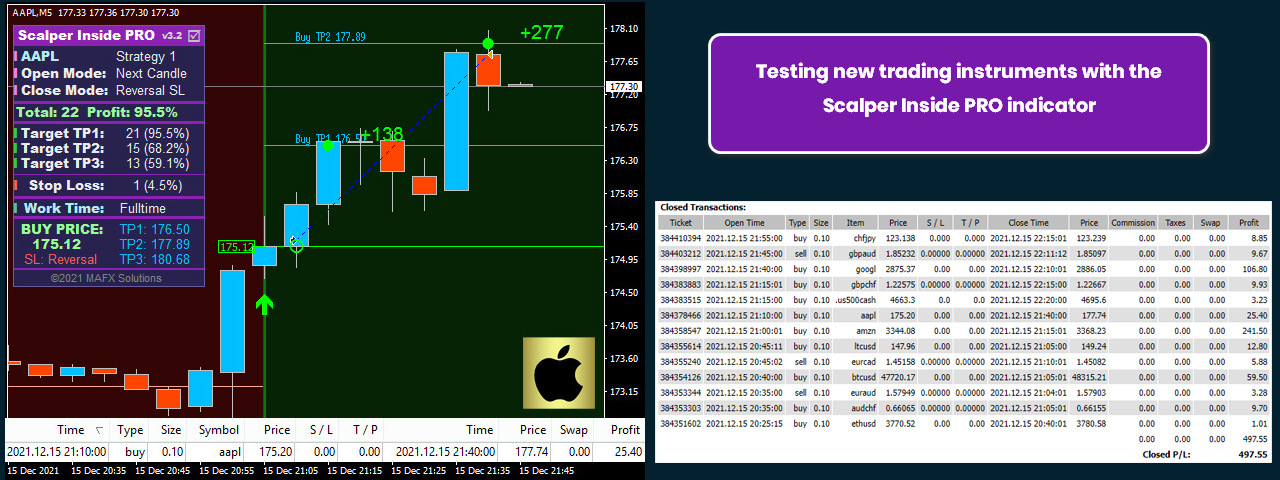Click the 178.10 price axis label
Viewport: 1280px width, 480px height.
pos(624,29)
